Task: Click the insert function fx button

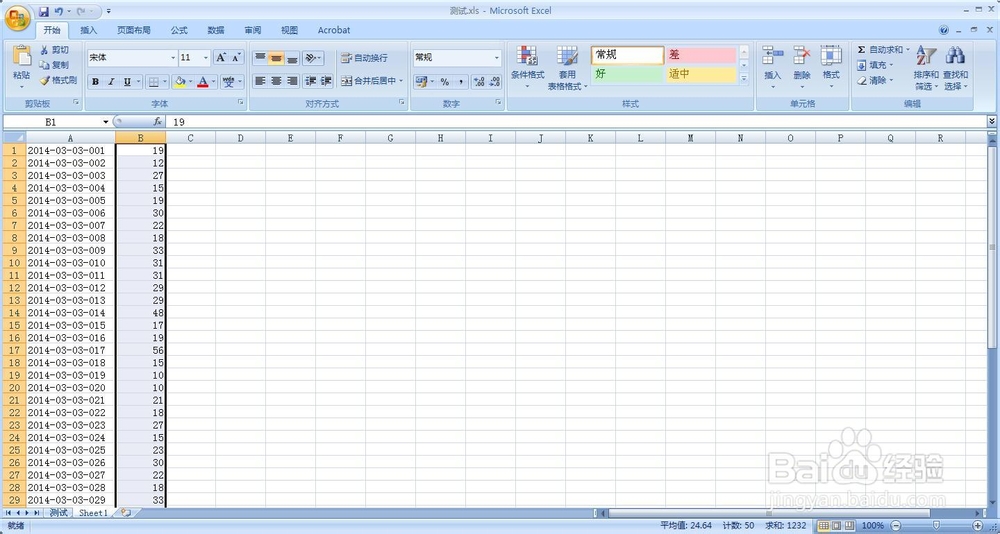Action: 158,122
